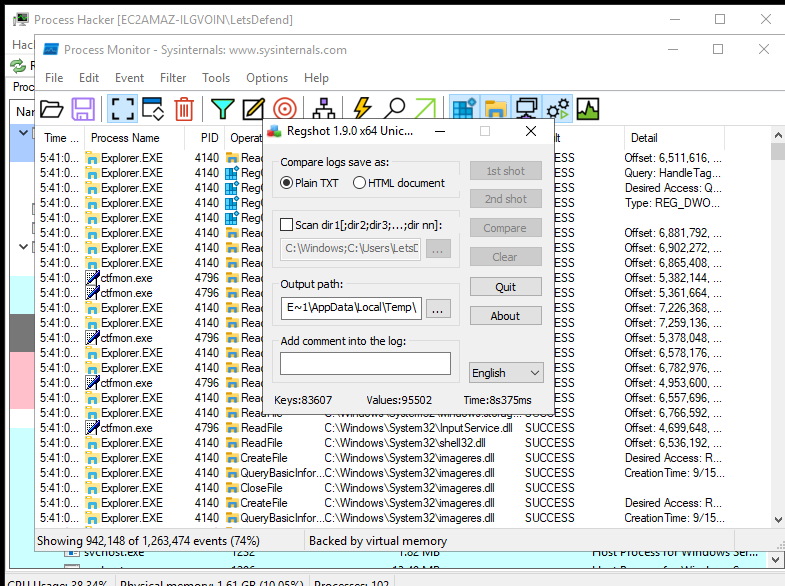Viewport: 785px width, 586px height.
Task: Collapse the lower tree node in Process Hacker
Action: coord(23,247)
